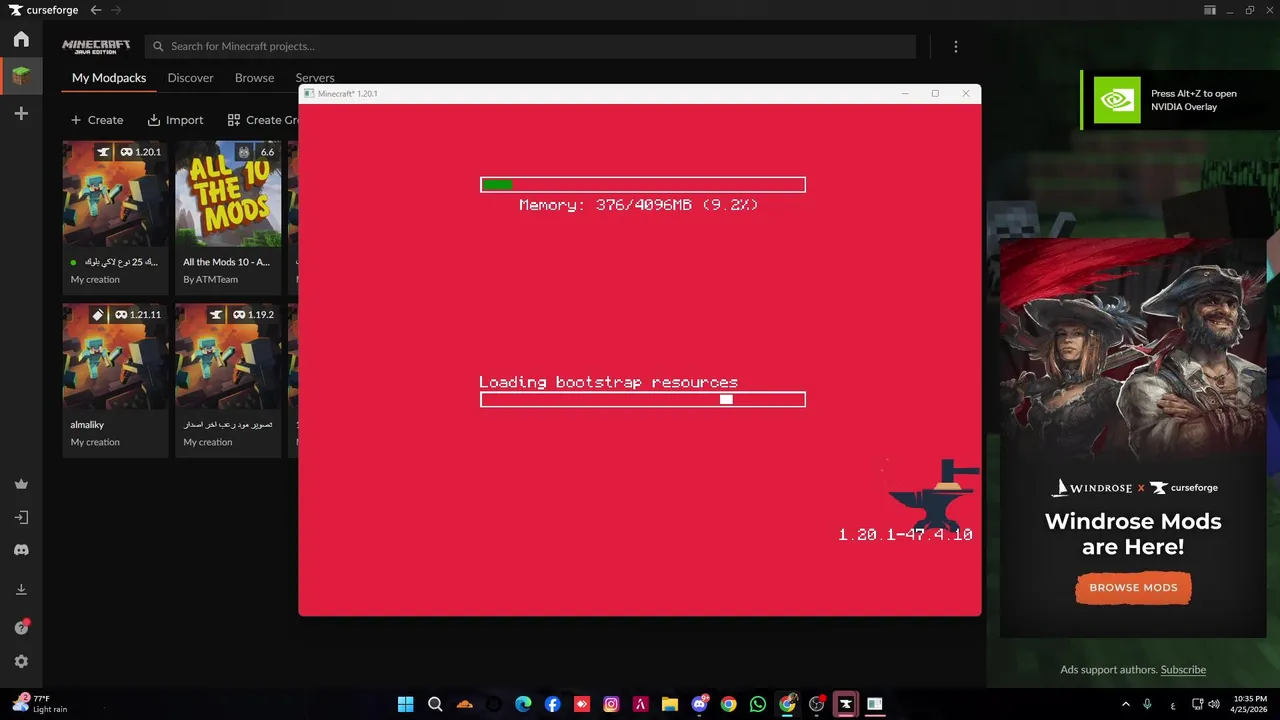Click 'All the Mods 10 - A...' title
Image resolution: width=1280 pixels, height=720 pixels.
point(226,262)
